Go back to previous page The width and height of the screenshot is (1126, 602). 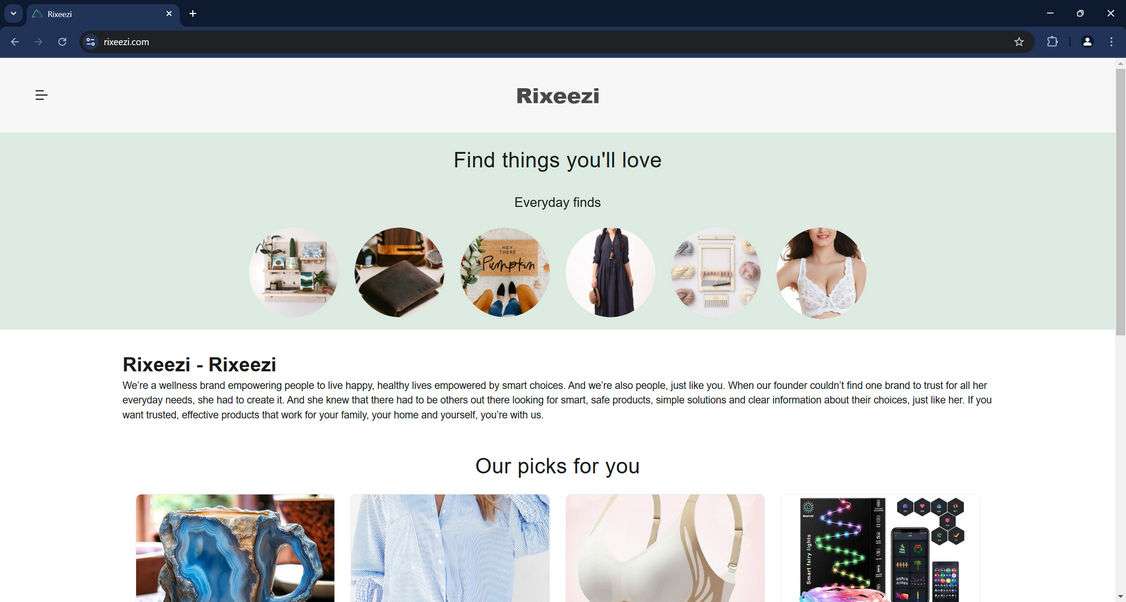[x=15, y=42]
